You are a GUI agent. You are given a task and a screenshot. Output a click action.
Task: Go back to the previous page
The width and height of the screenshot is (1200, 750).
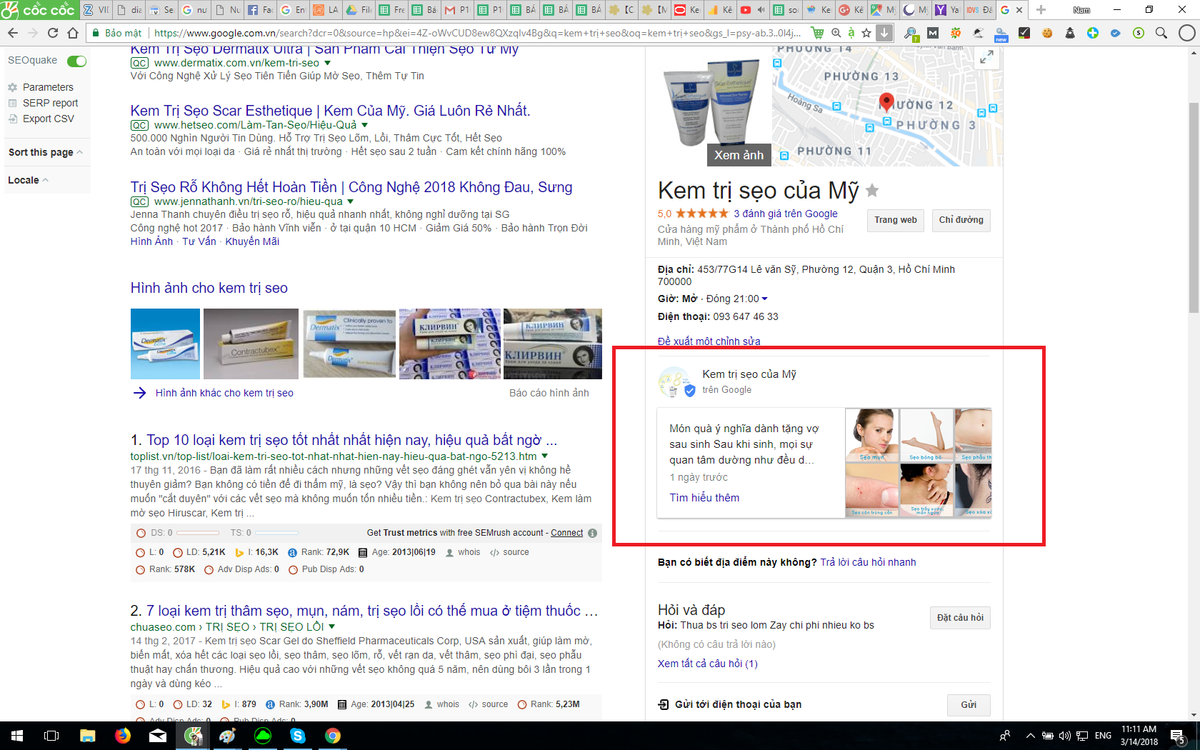[12, 33]
